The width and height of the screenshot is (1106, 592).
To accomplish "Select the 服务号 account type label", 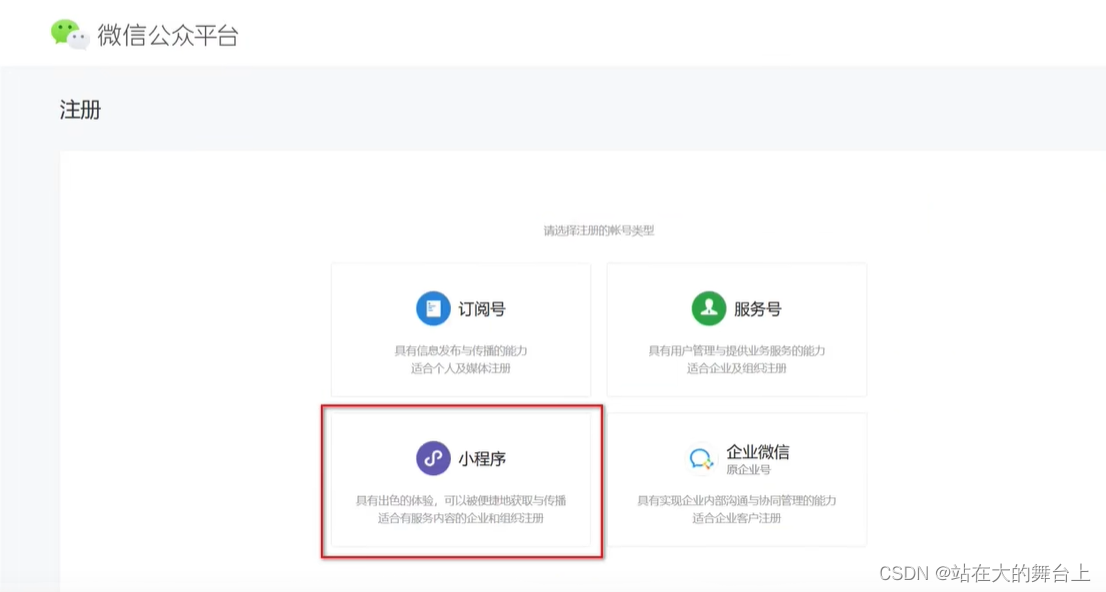I will [758, 309].
